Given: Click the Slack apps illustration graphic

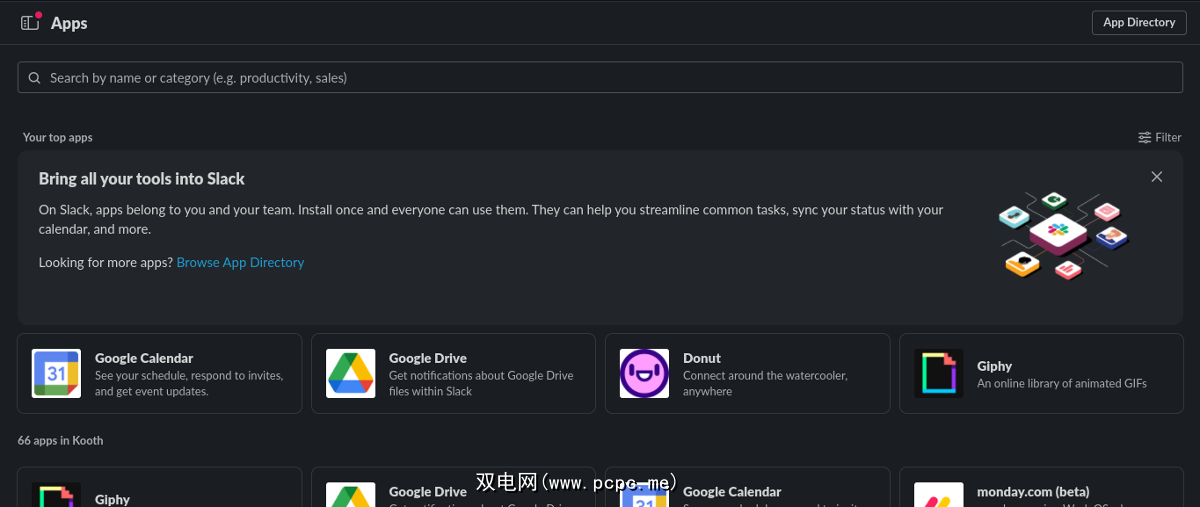Looking at the screenshot, I should click(1064, 236).
